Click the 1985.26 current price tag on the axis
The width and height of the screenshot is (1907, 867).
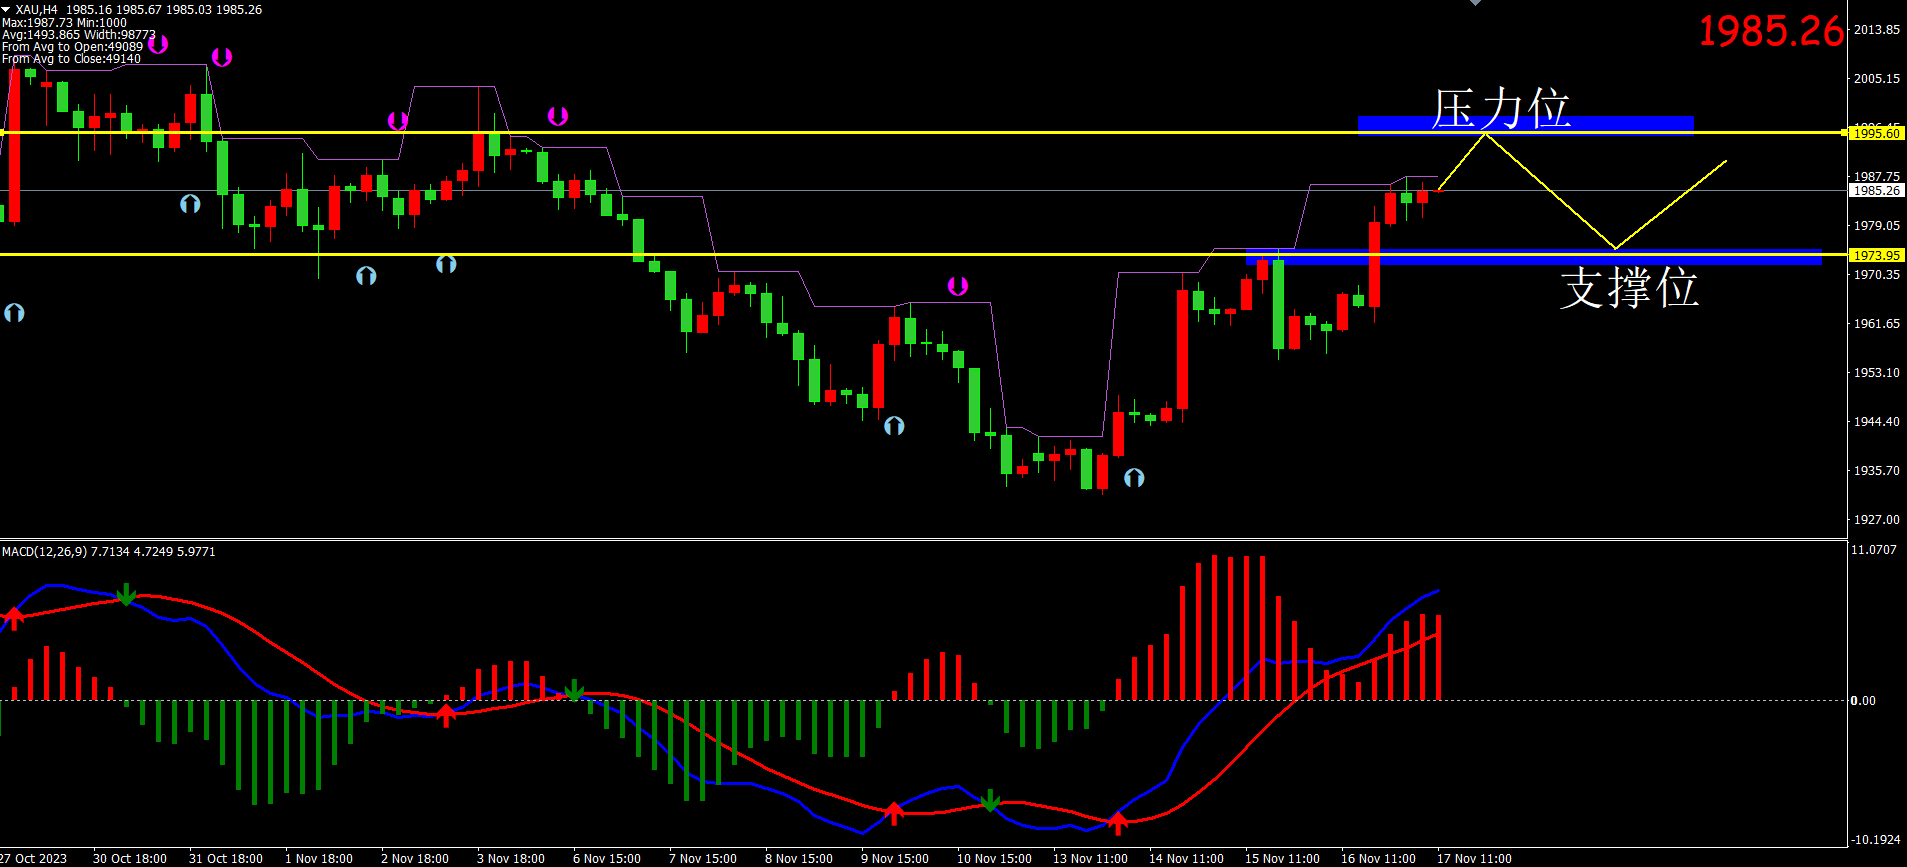click(x=1876, y=190)
